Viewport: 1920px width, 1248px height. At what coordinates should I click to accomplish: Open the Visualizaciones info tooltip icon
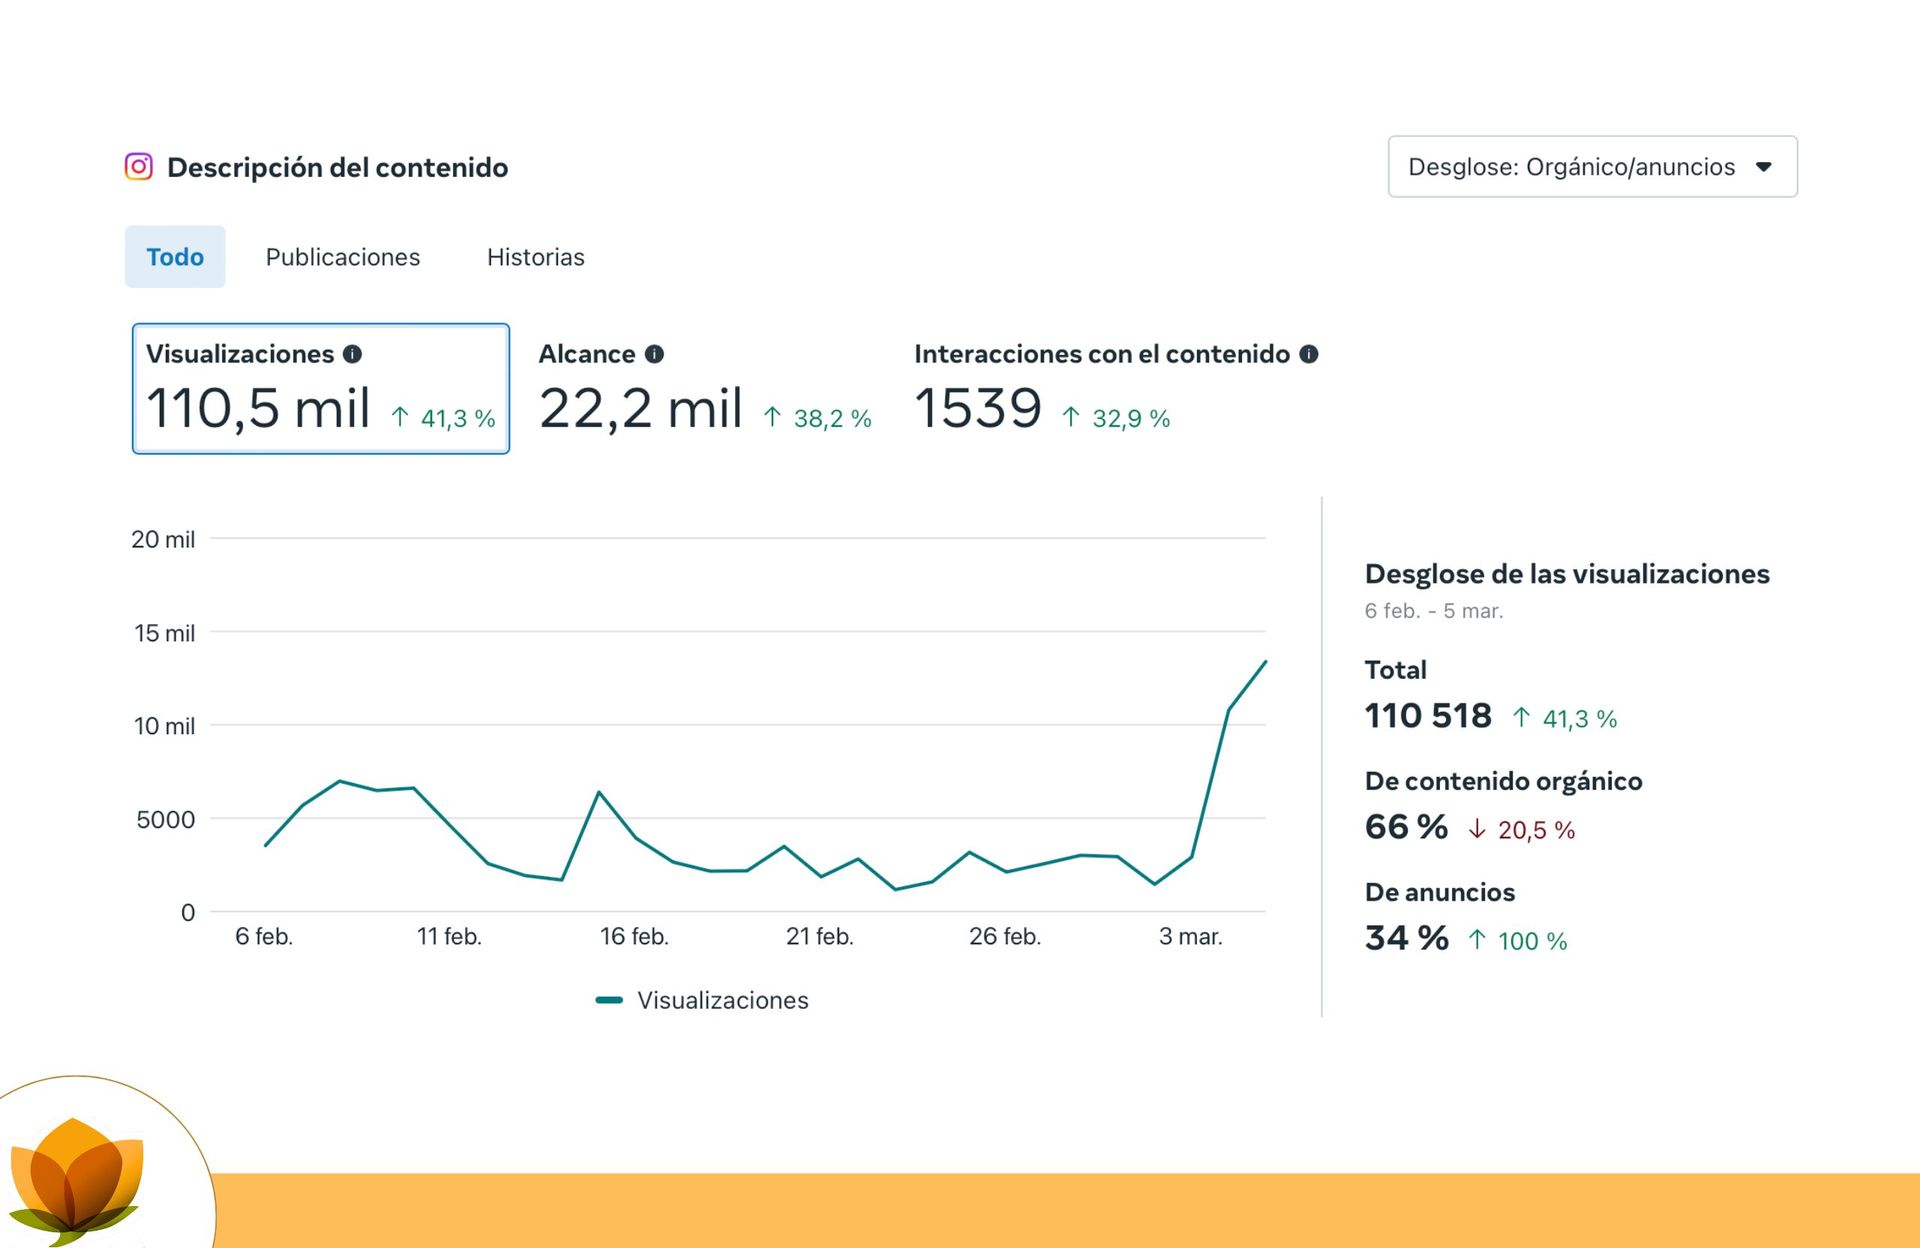(352, 354)
